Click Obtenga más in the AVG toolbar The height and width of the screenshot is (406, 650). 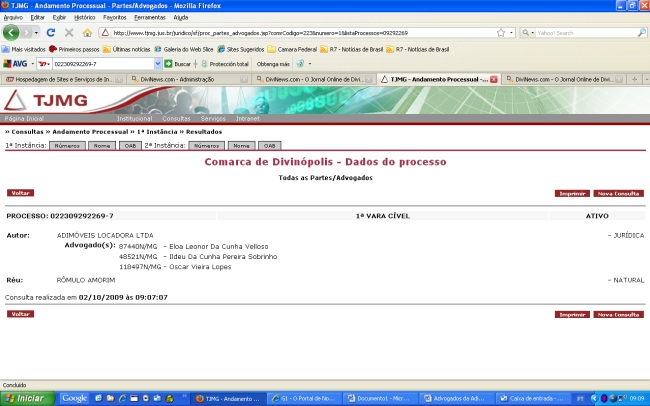tap(273, 64)
